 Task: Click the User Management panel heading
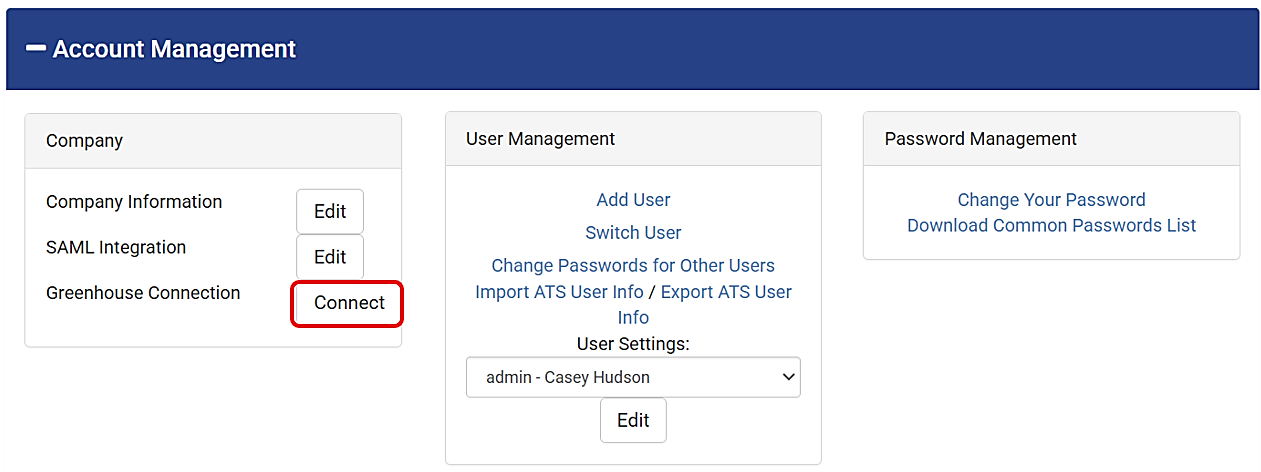[540, 139]
